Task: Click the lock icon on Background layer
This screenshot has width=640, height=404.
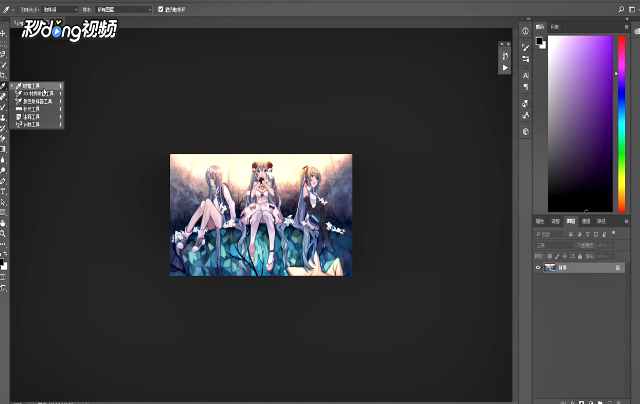Action: click(618, 268)
